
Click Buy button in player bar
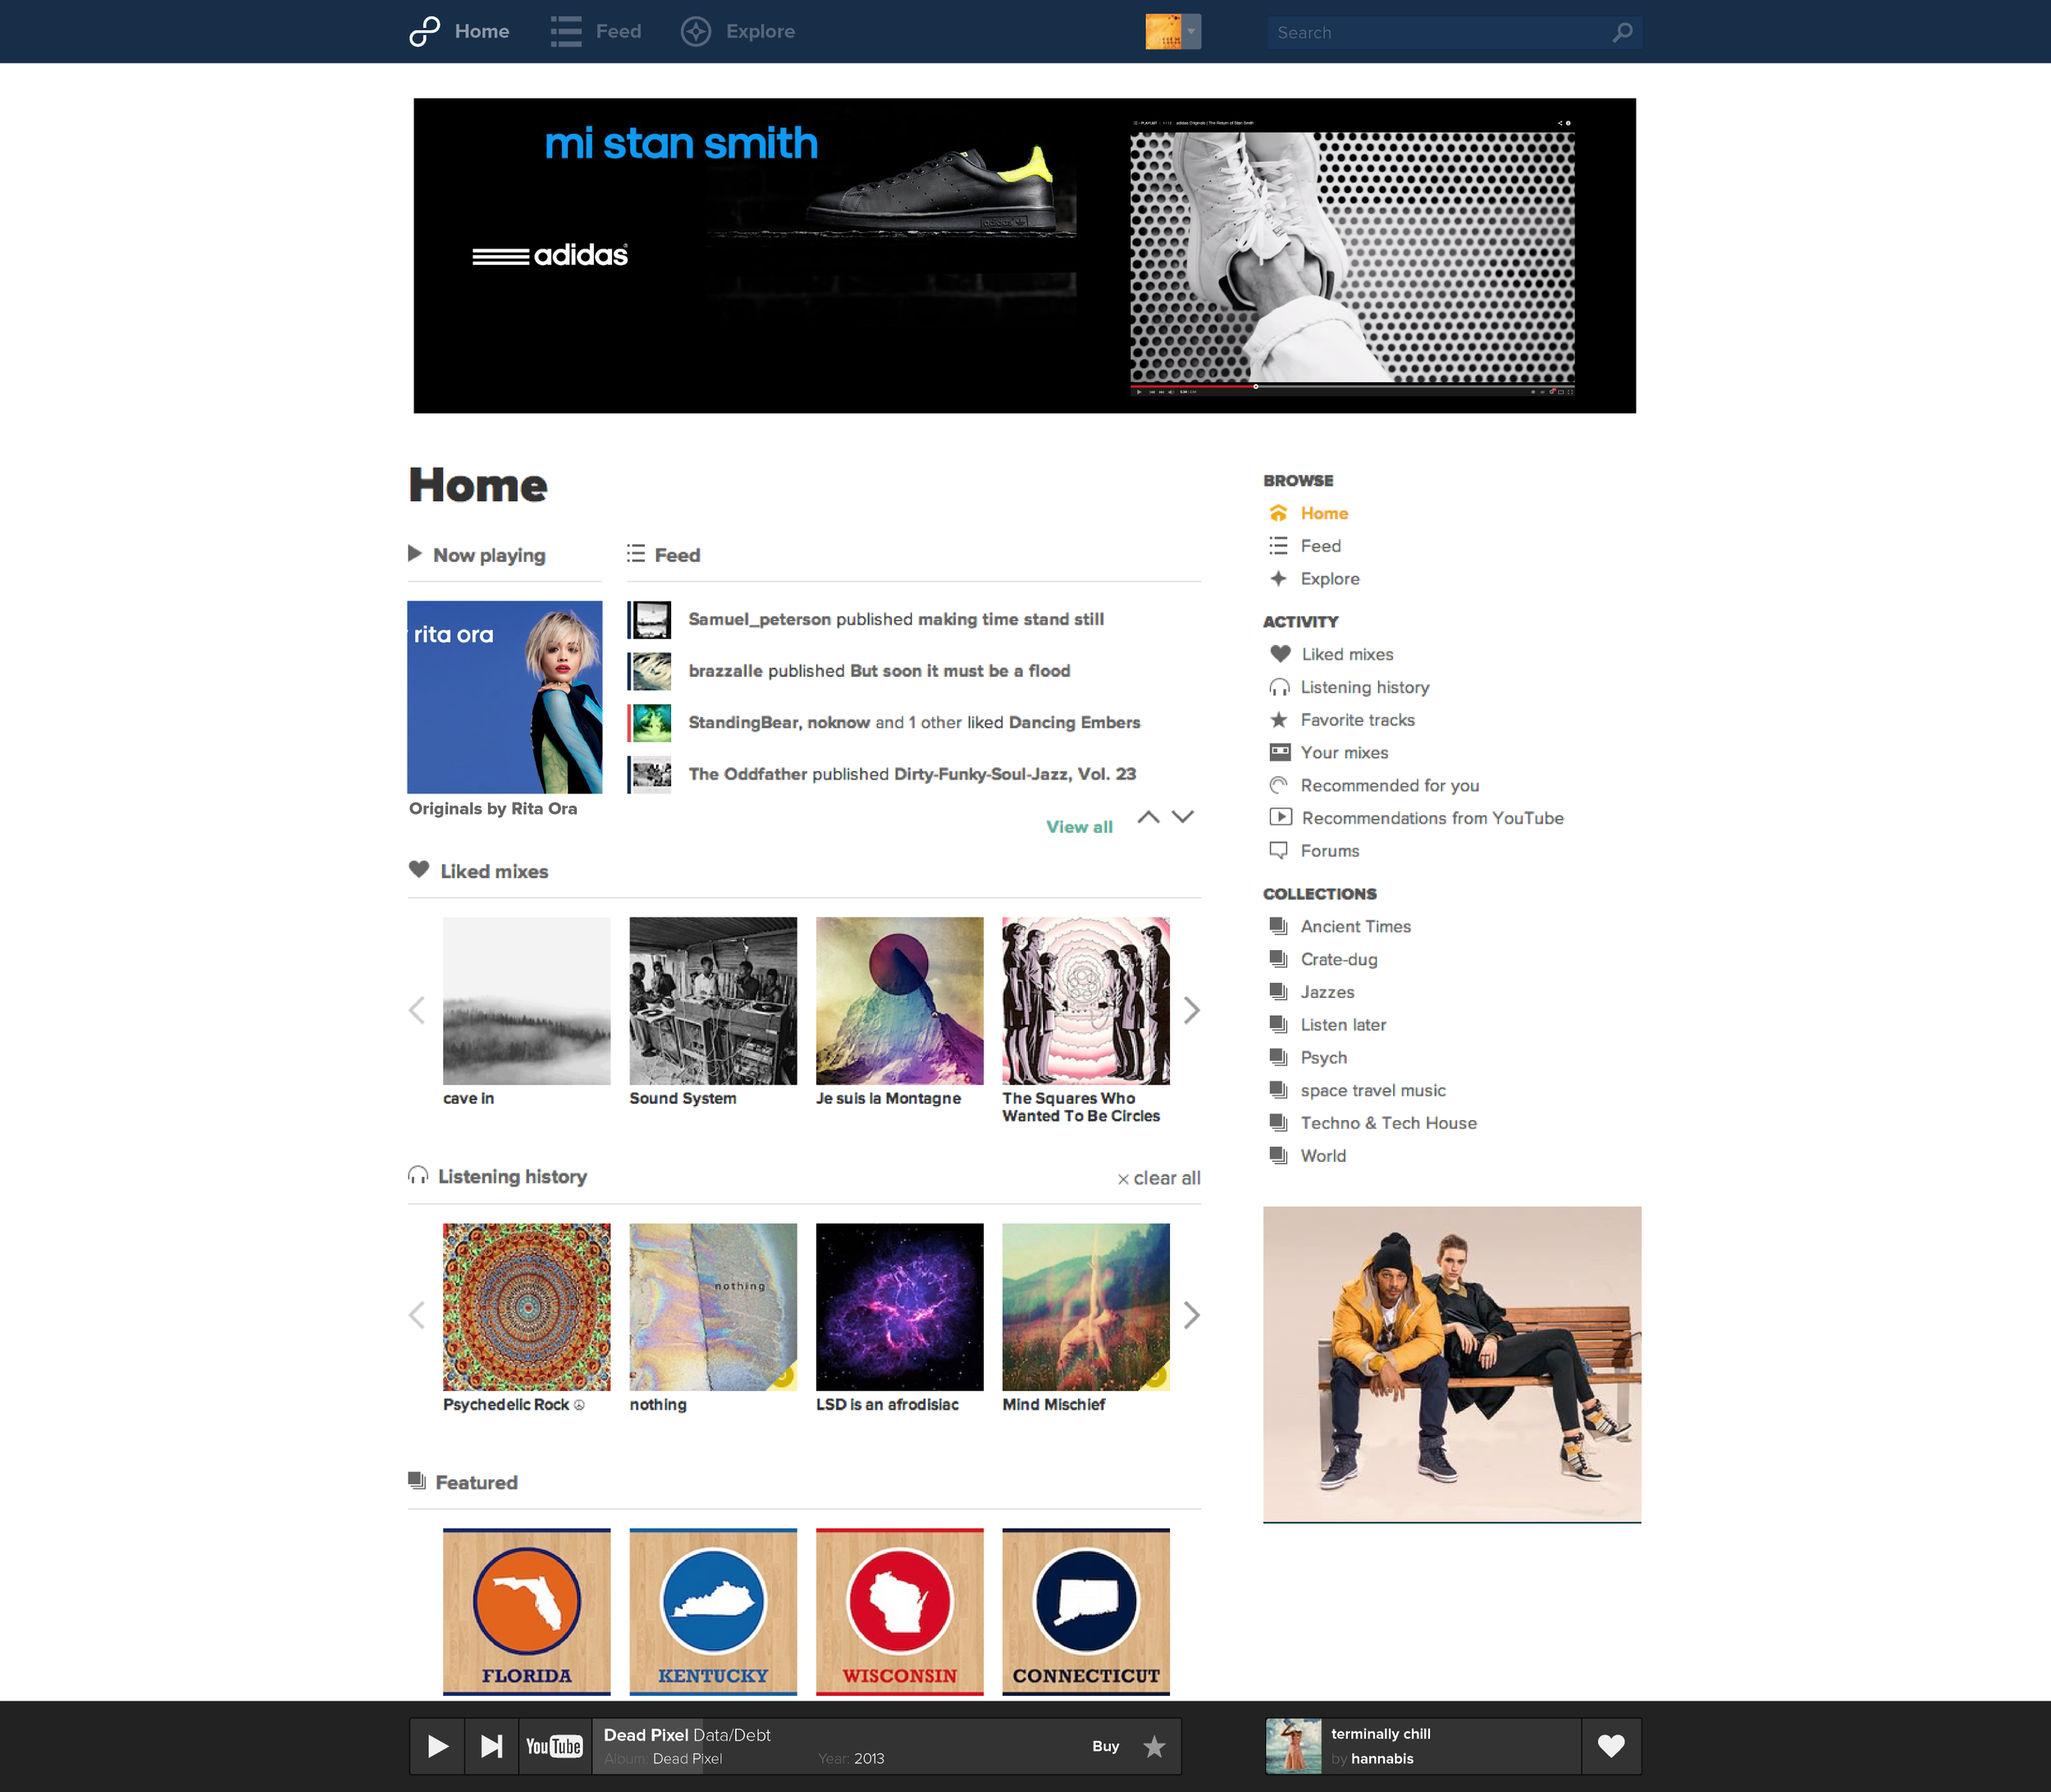coord(1105,1746)
